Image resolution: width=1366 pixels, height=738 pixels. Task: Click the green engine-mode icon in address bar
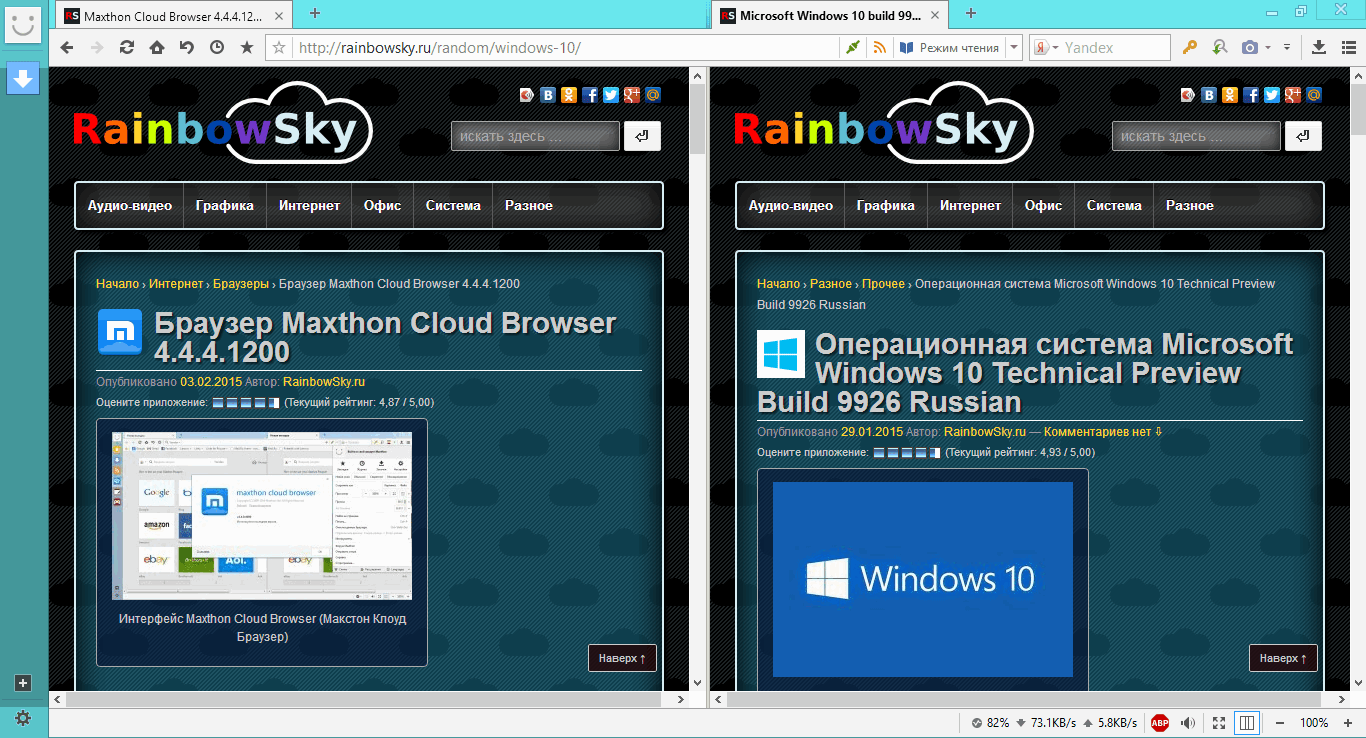tap(852, 47)
